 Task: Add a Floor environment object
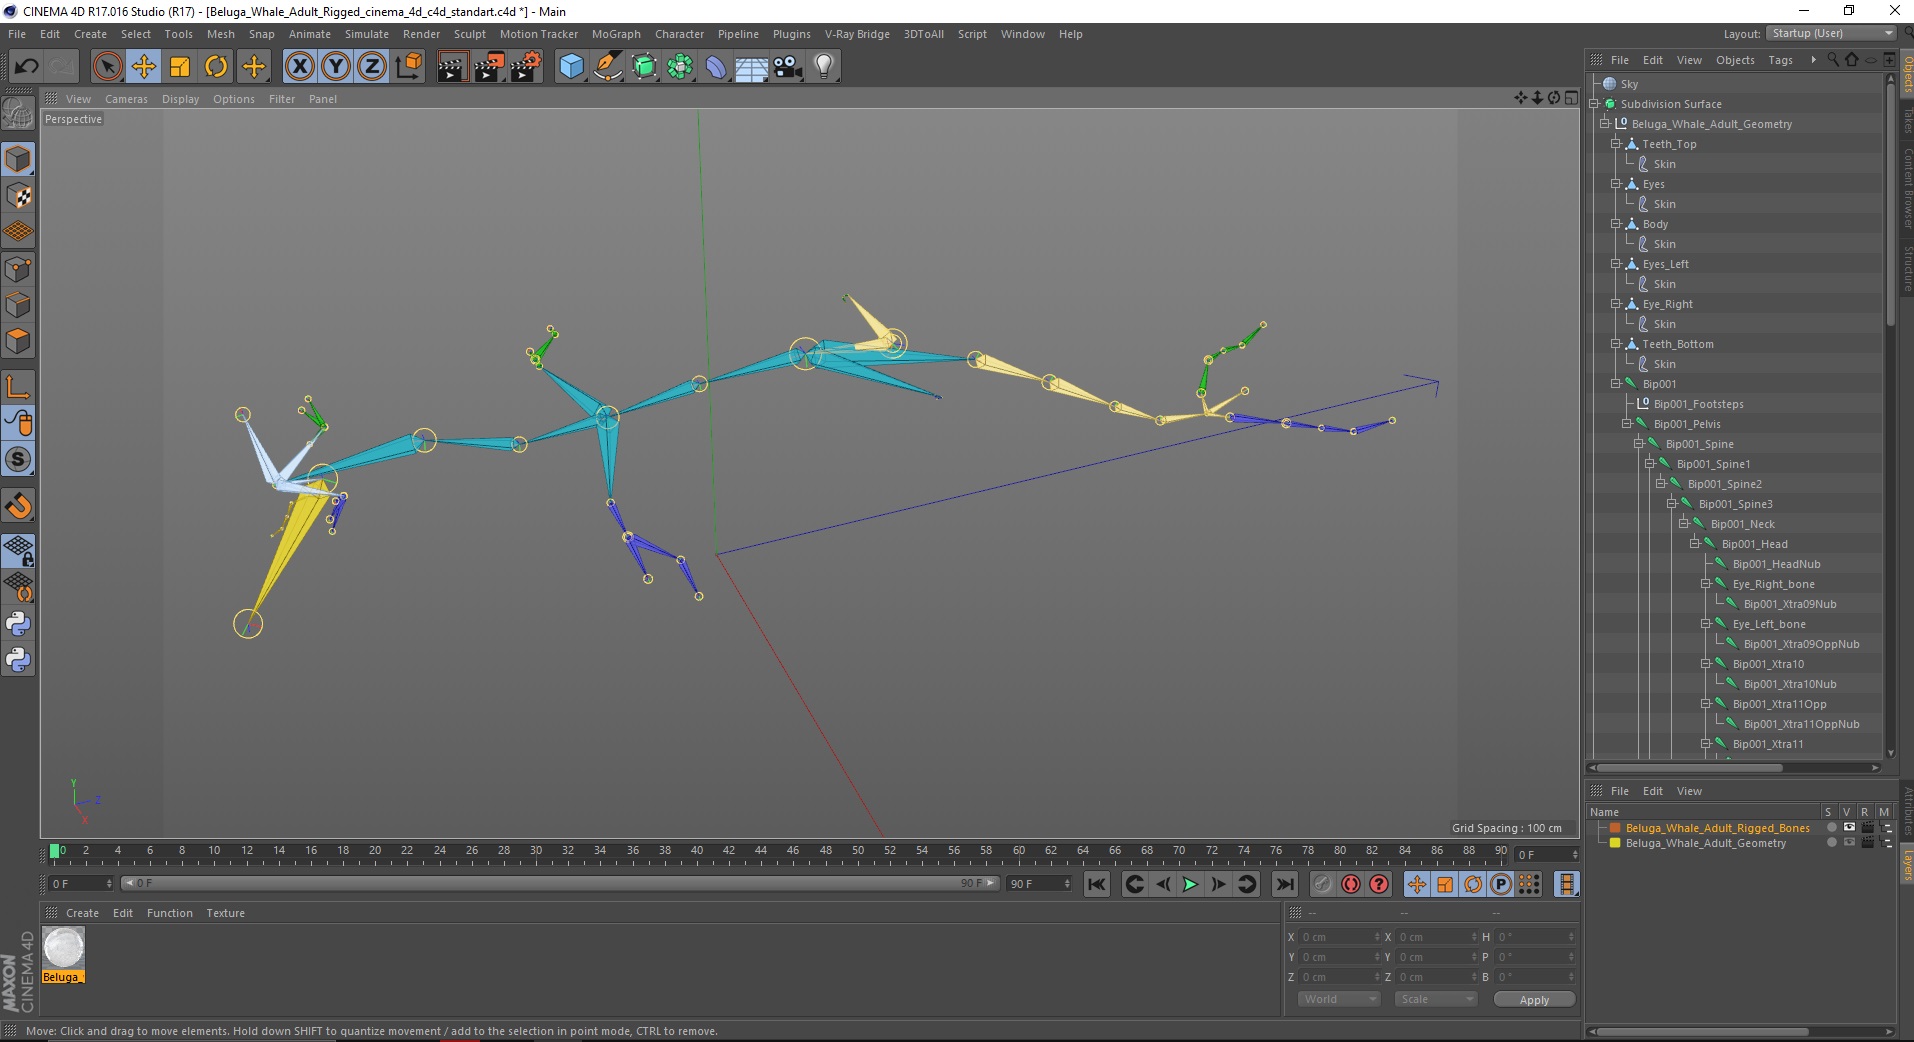751,67
